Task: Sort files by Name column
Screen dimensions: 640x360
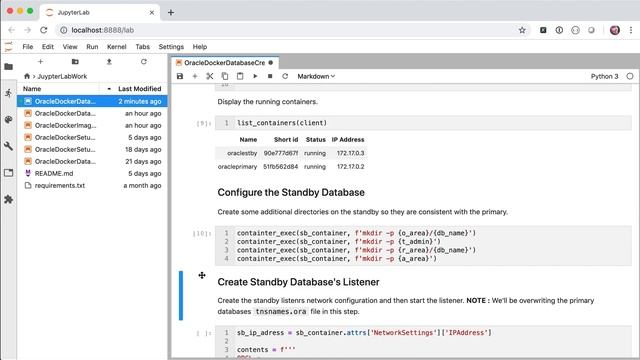Action: coord(32,89)
